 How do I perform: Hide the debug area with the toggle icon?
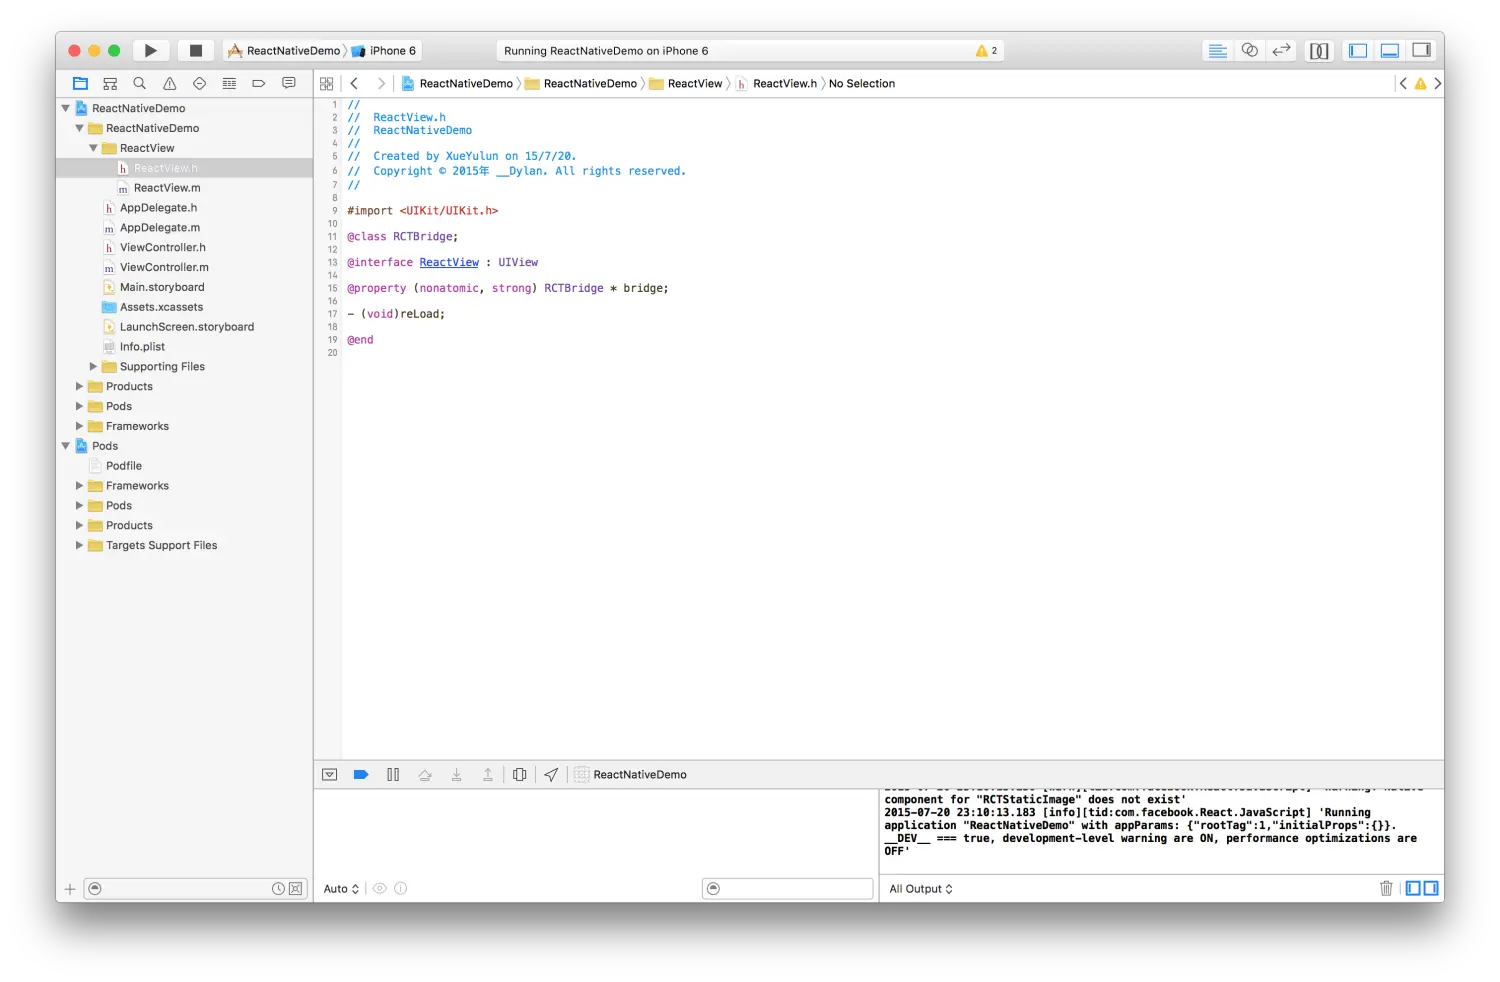click(x=330, y=775)
